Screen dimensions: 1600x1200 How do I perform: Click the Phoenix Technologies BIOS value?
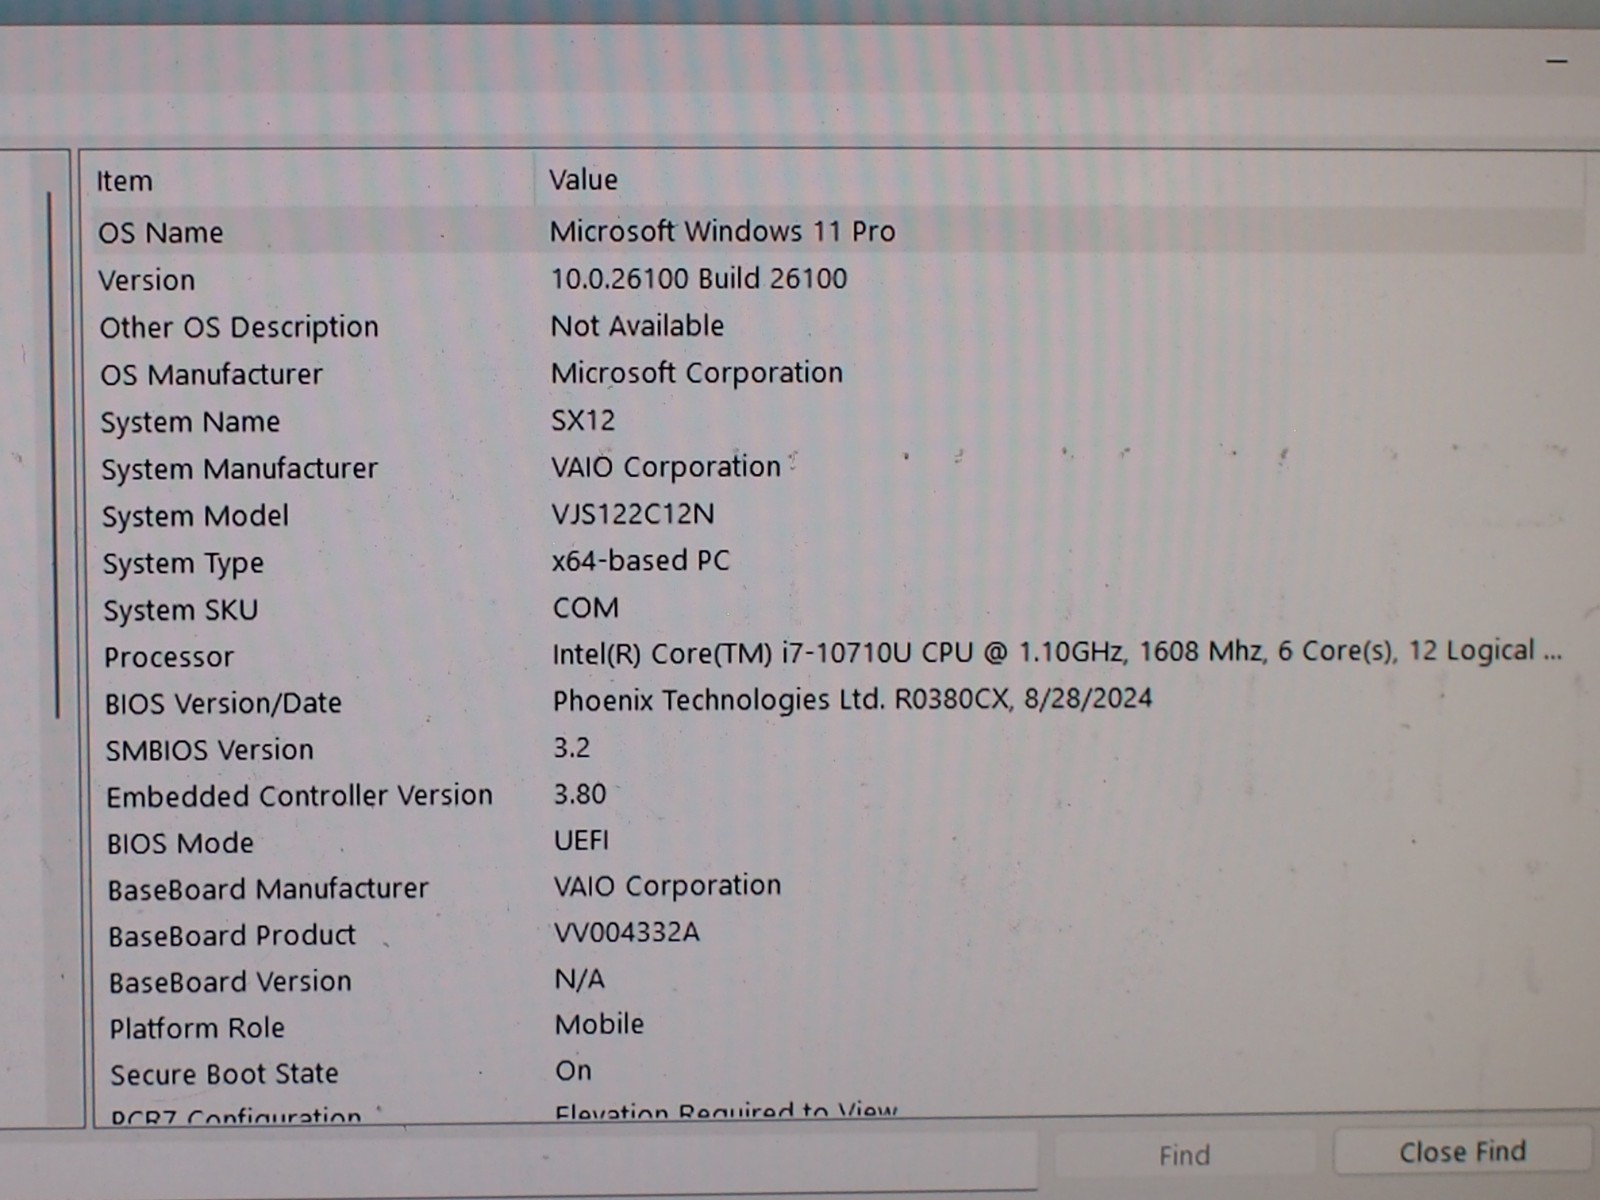[x=853, y=699]
